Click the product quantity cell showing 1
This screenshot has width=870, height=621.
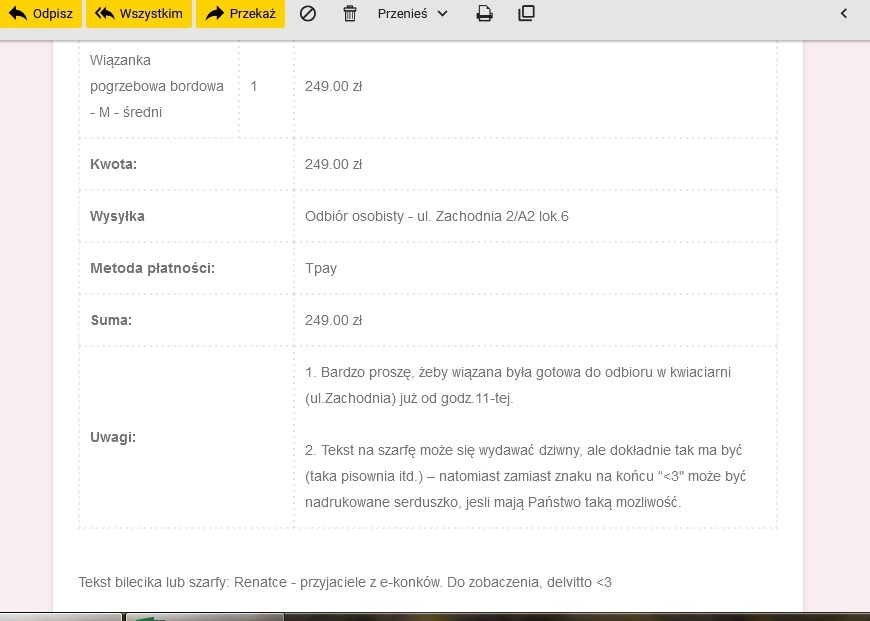(x=254, y=86)
